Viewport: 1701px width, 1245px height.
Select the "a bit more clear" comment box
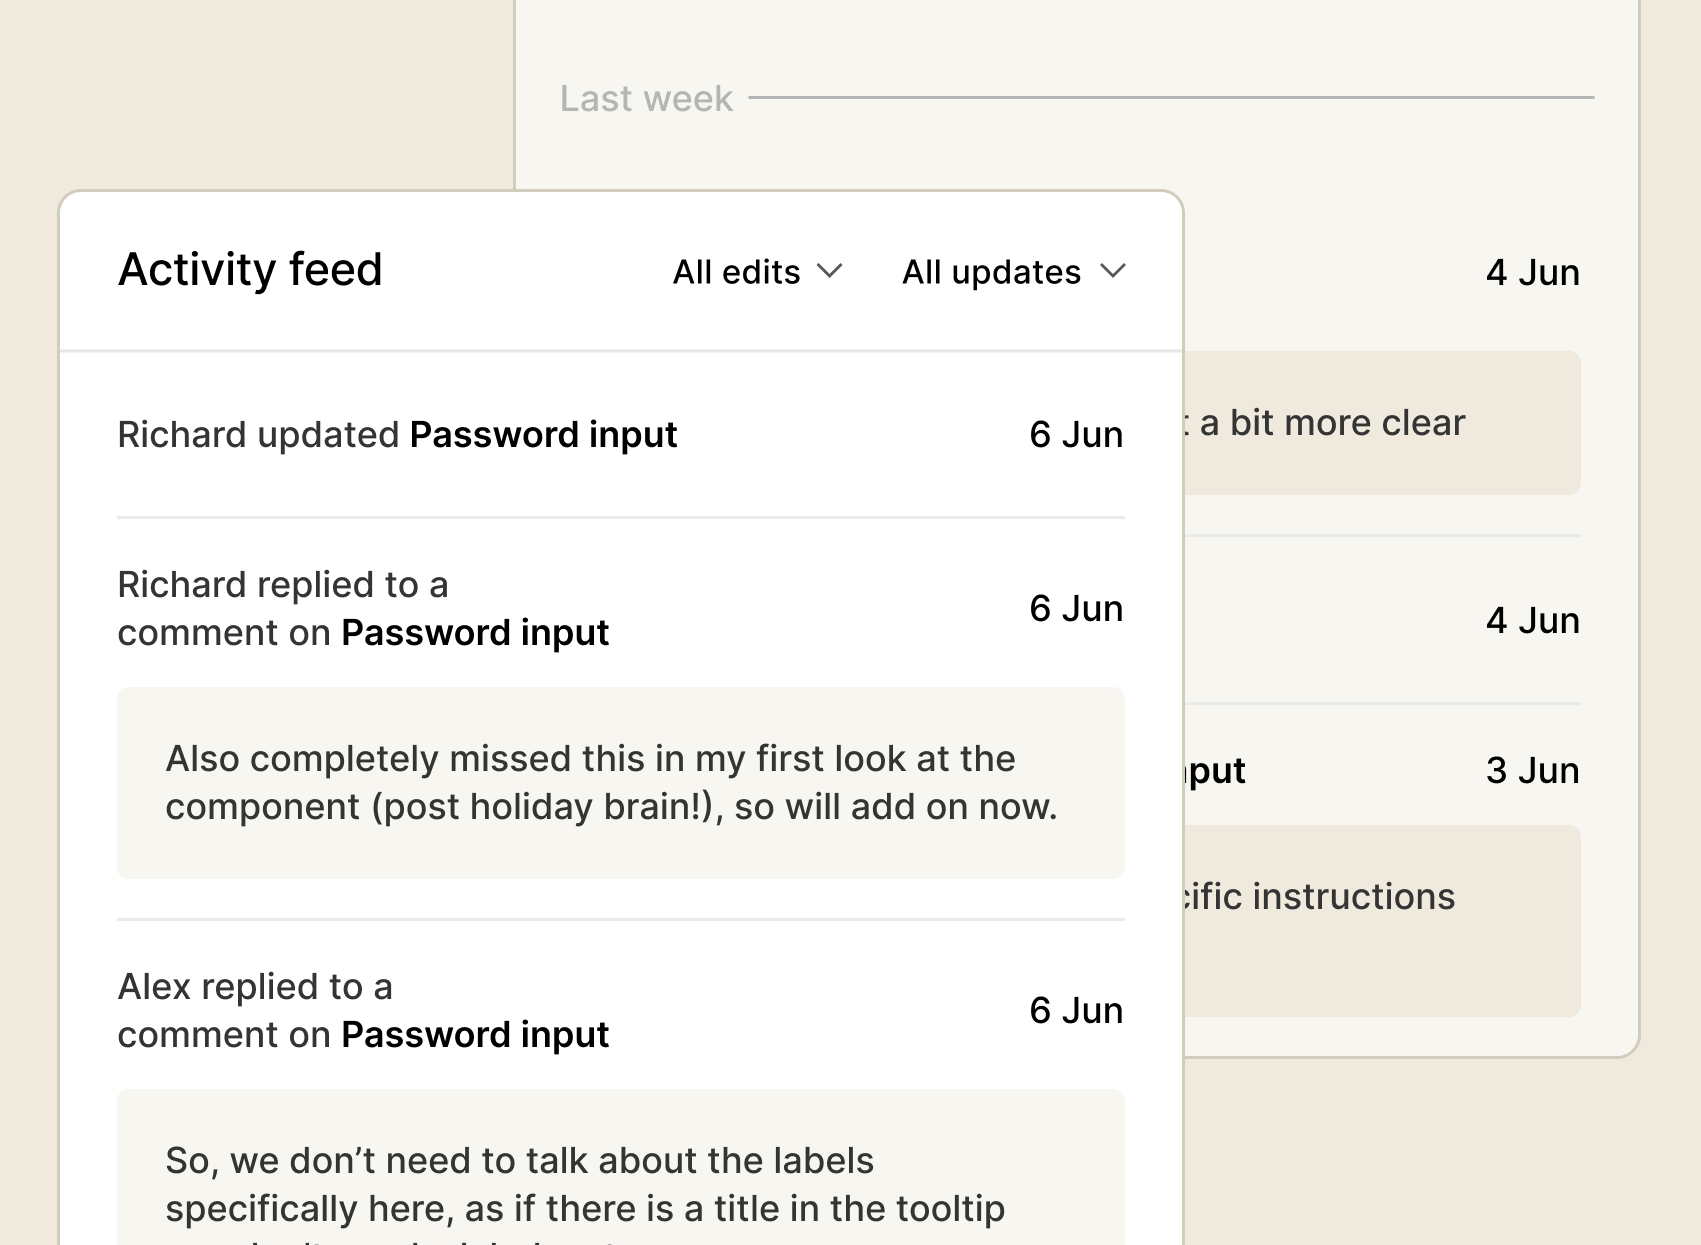pyautogui.click(x=1380, y=423)
